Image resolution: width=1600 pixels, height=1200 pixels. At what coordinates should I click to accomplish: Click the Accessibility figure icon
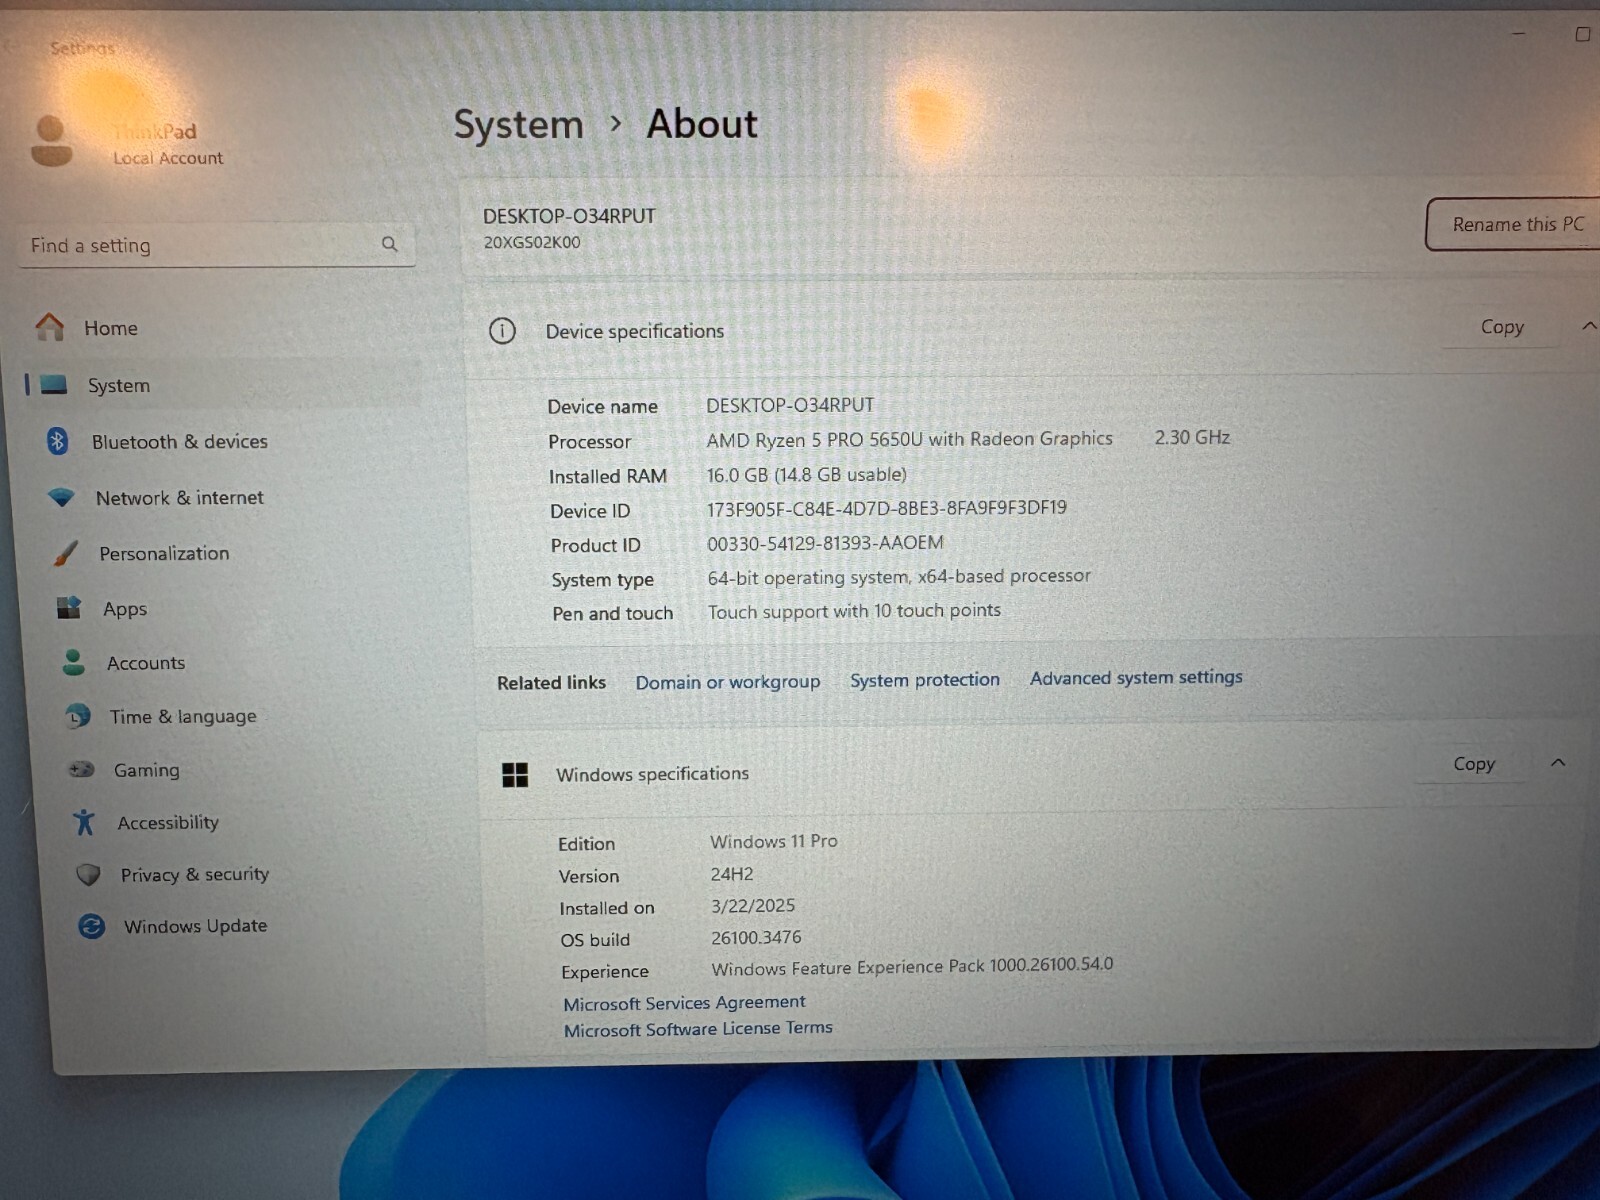tap(84, 822)
